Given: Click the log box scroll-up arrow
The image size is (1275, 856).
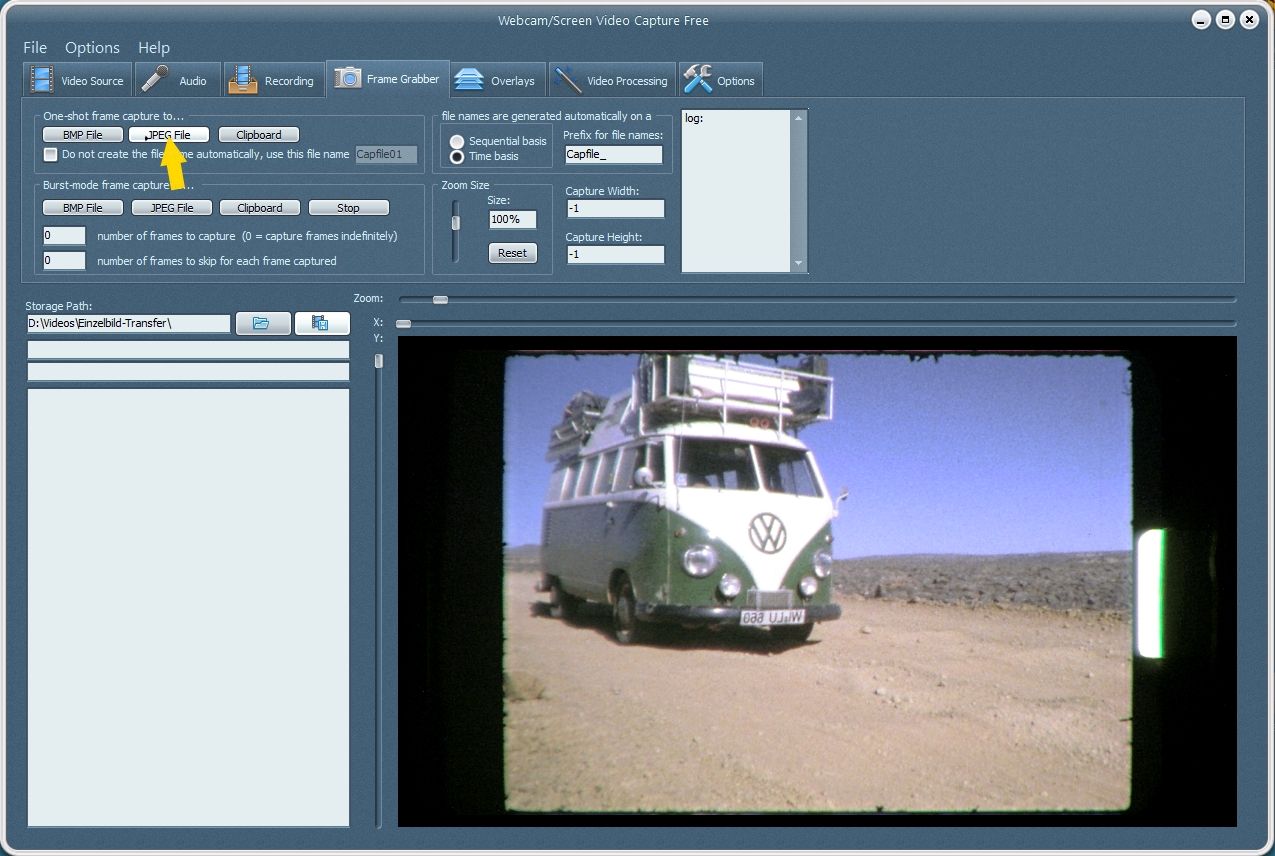Looking at the screenshot, I should pos(798,118).
